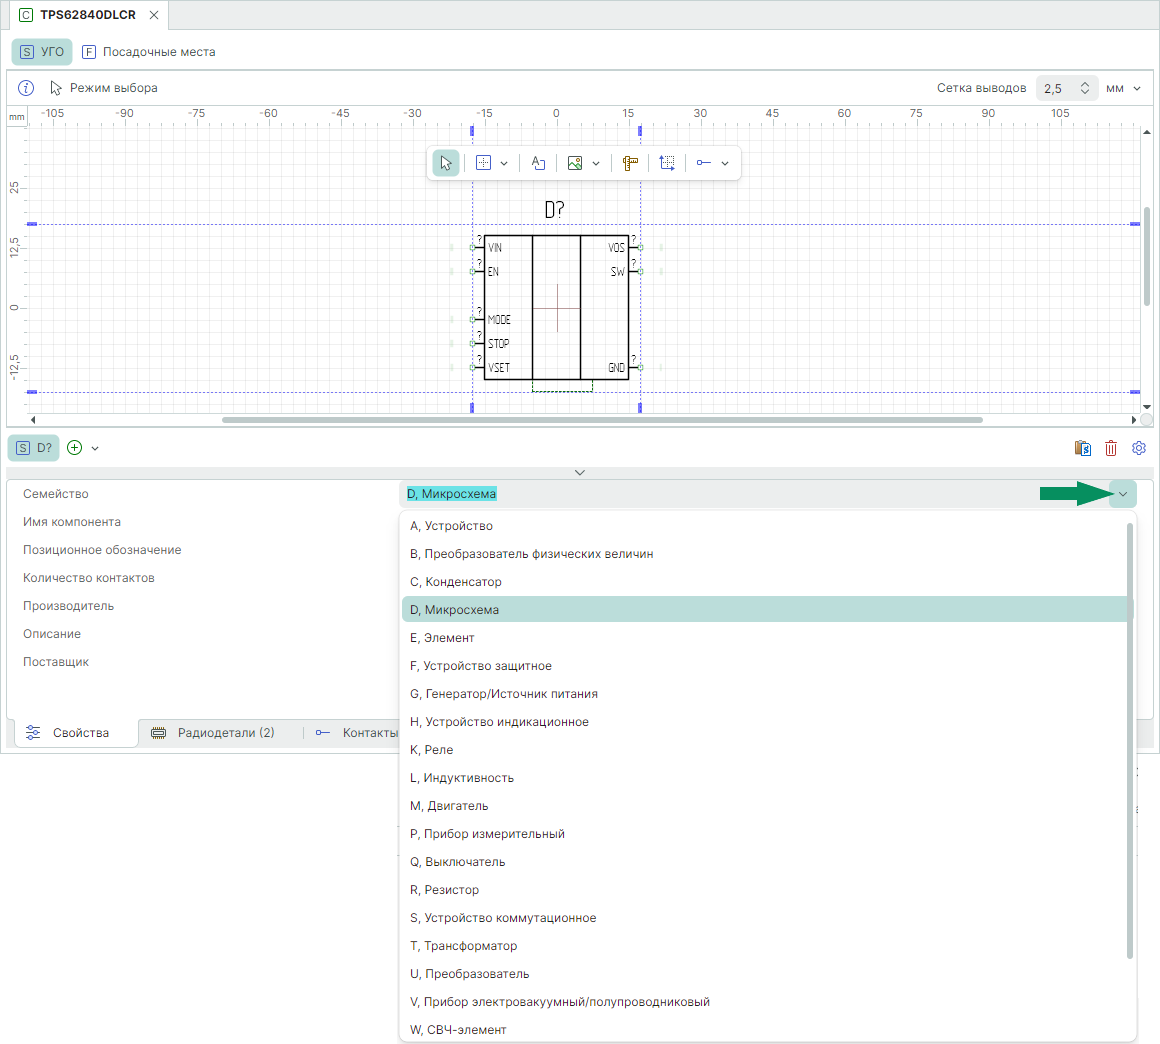Click the paste symbol clipboard icon
The width and height of the screenshot is (1160, 1044).
click(1083, 448)
